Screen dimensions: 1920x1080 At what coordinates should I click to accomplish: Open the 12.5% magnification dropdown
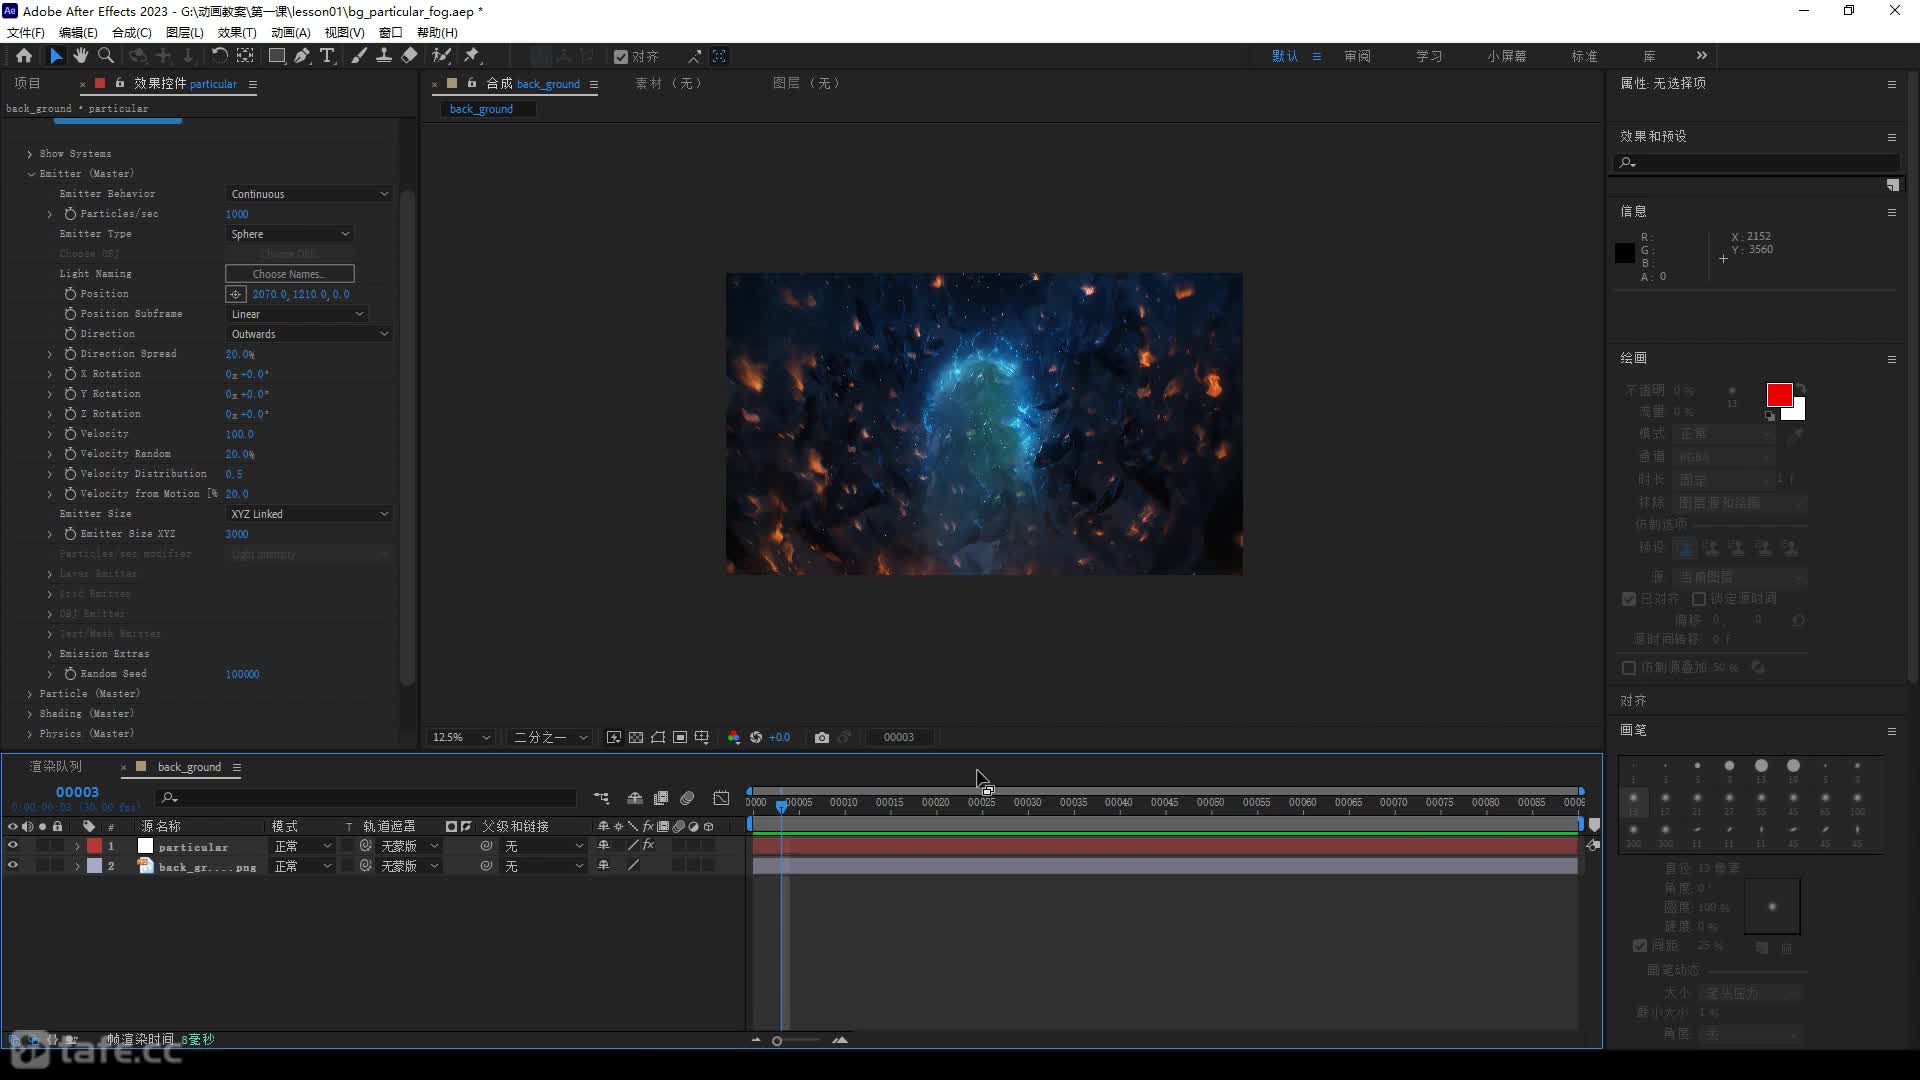461,737
